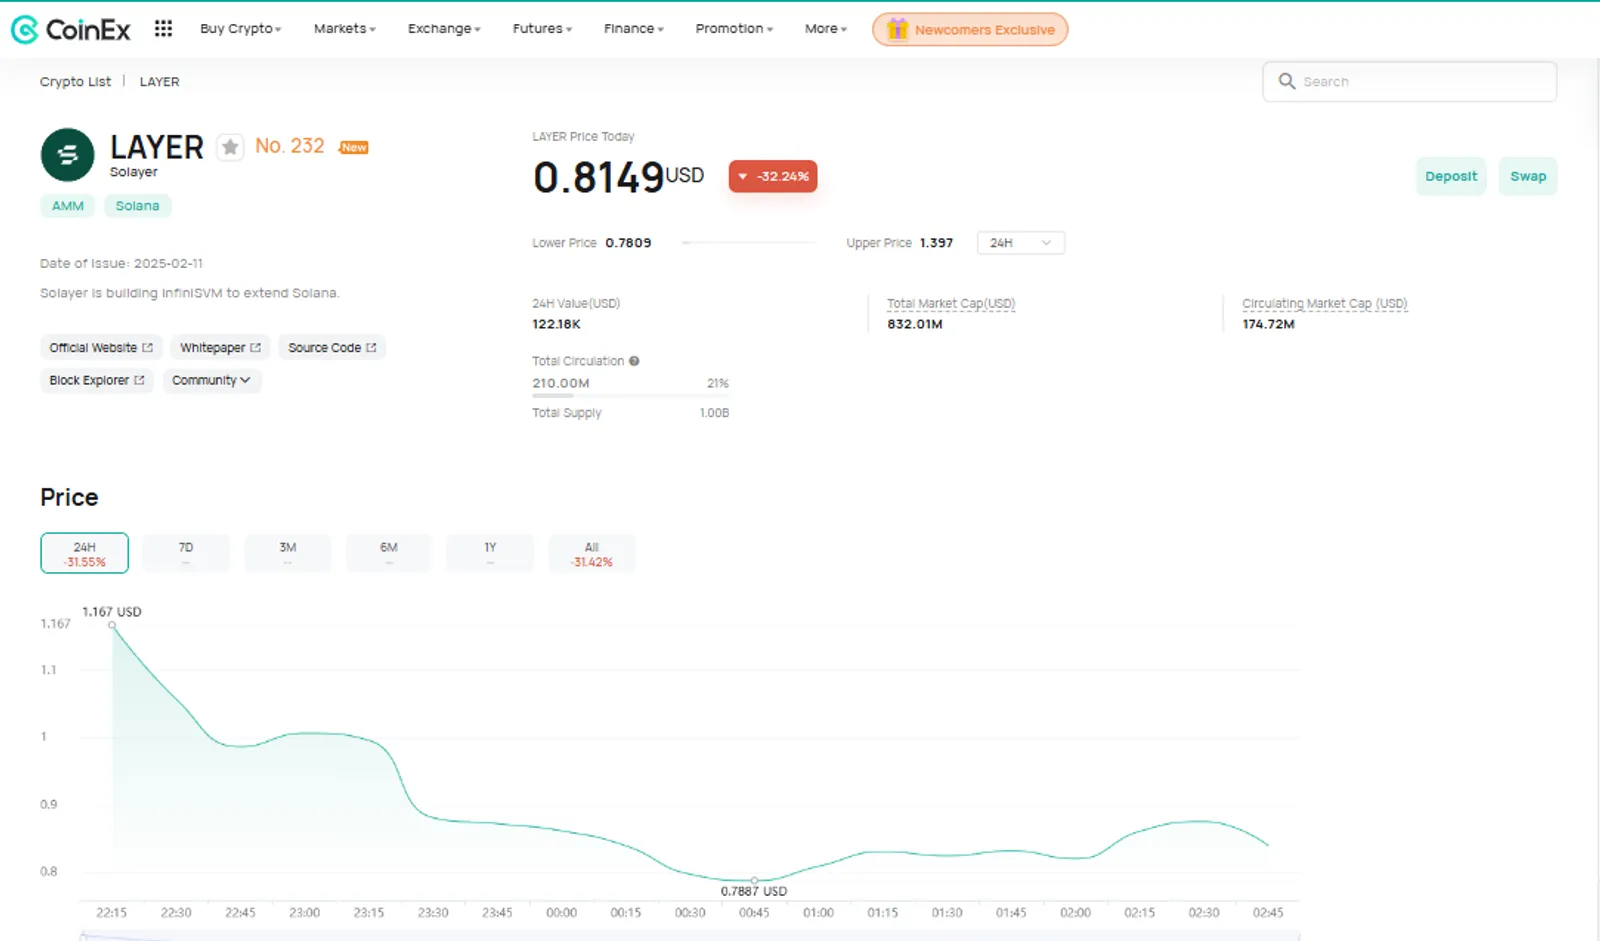Expand the Buy Crypto menu

coord(240,29)
